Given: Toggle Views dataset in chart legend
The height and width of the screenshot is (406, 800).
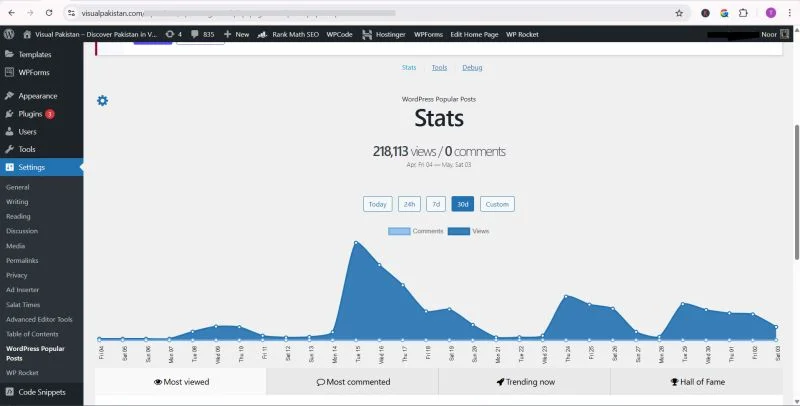Looking at the screenshot, I should (468, 232).
